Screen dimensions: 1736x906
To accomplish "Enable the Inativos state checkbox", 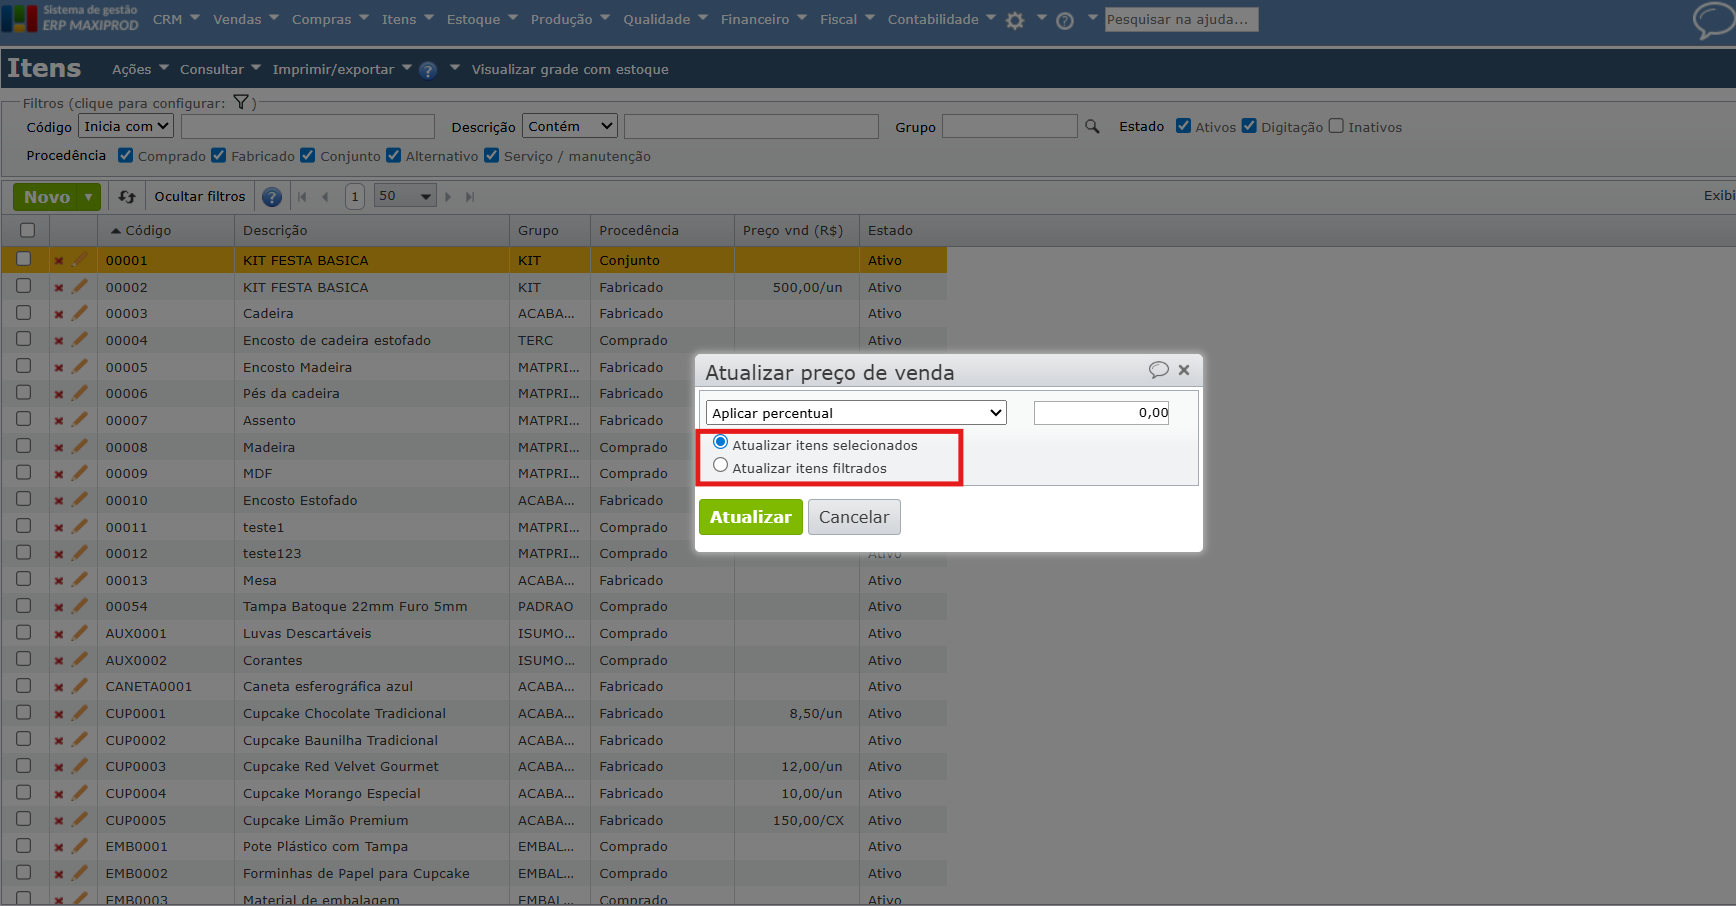I will coord(1336,126).
